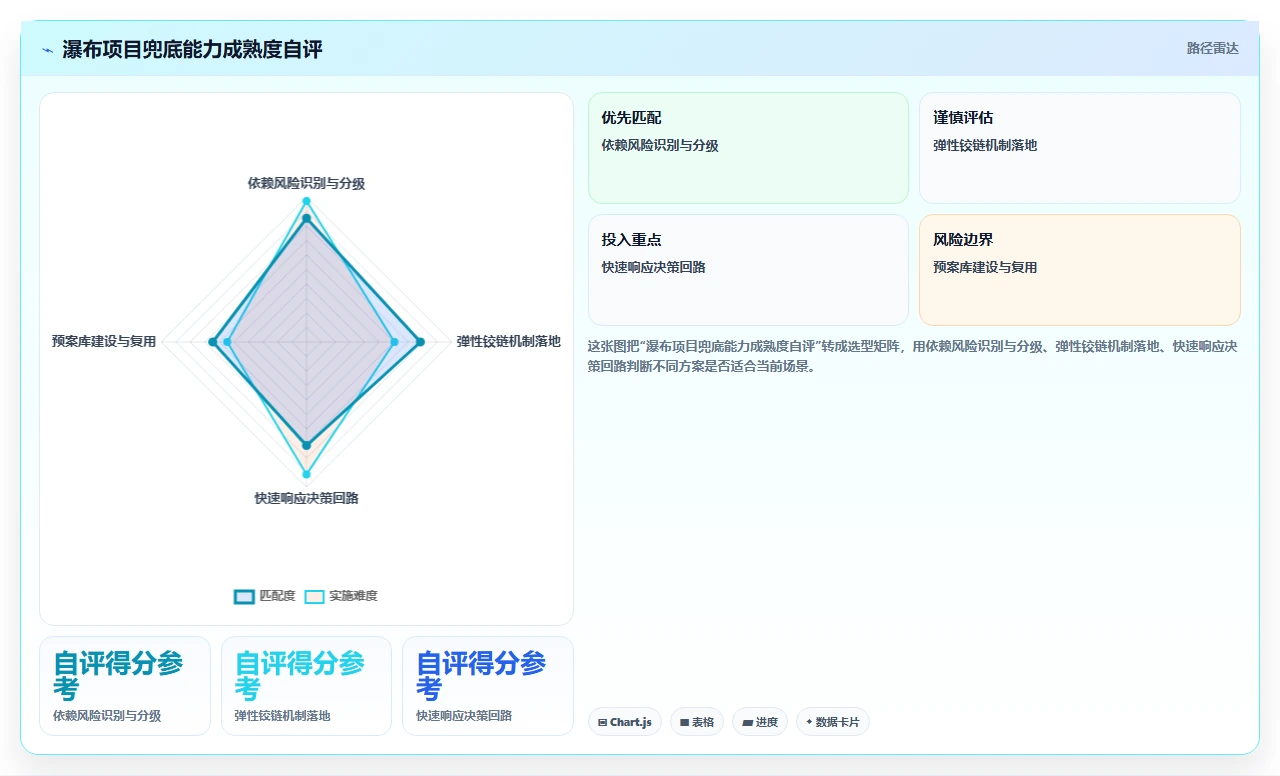Select the Chart.js tag chip
This screenshot has height=776, width=1280.
tap(625, 722)
